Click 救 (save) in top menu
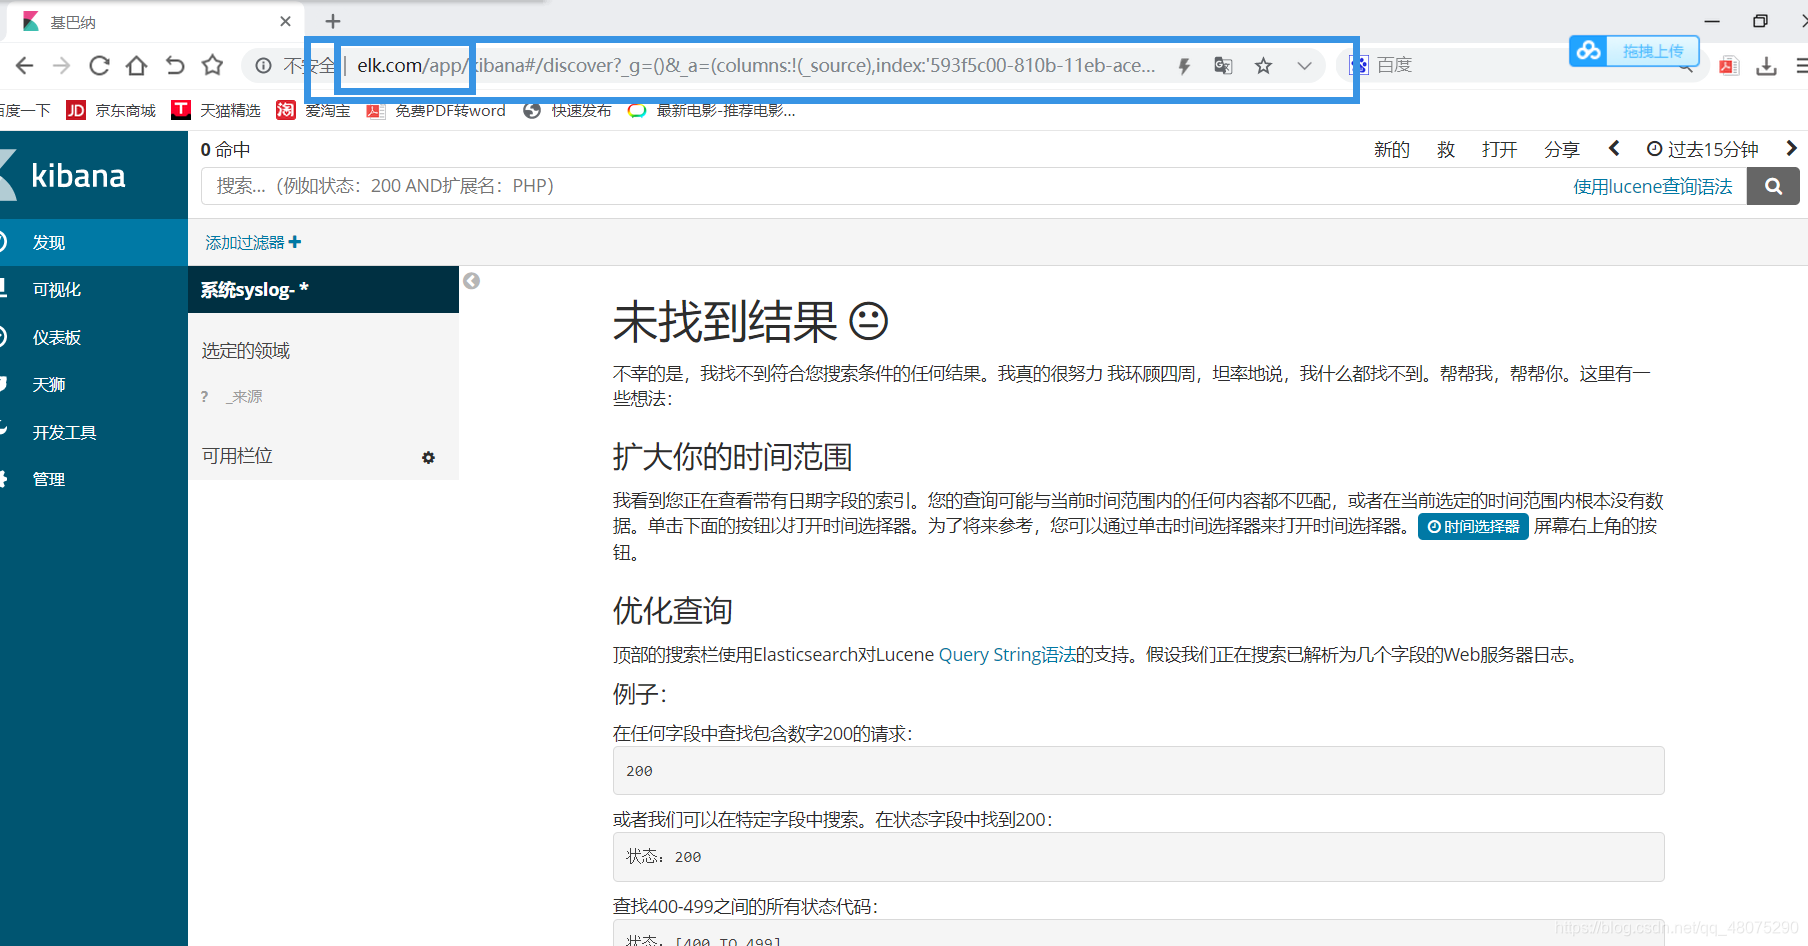 tap(1446, 149)
